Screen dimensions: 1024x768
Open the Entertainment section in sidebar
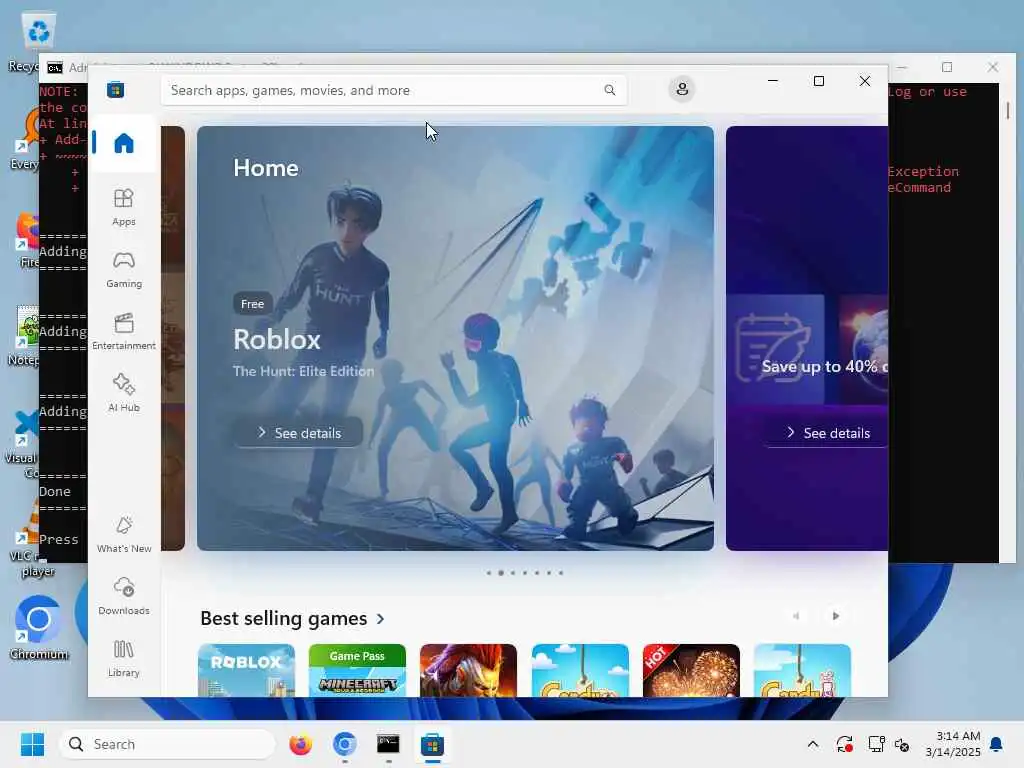123,331
